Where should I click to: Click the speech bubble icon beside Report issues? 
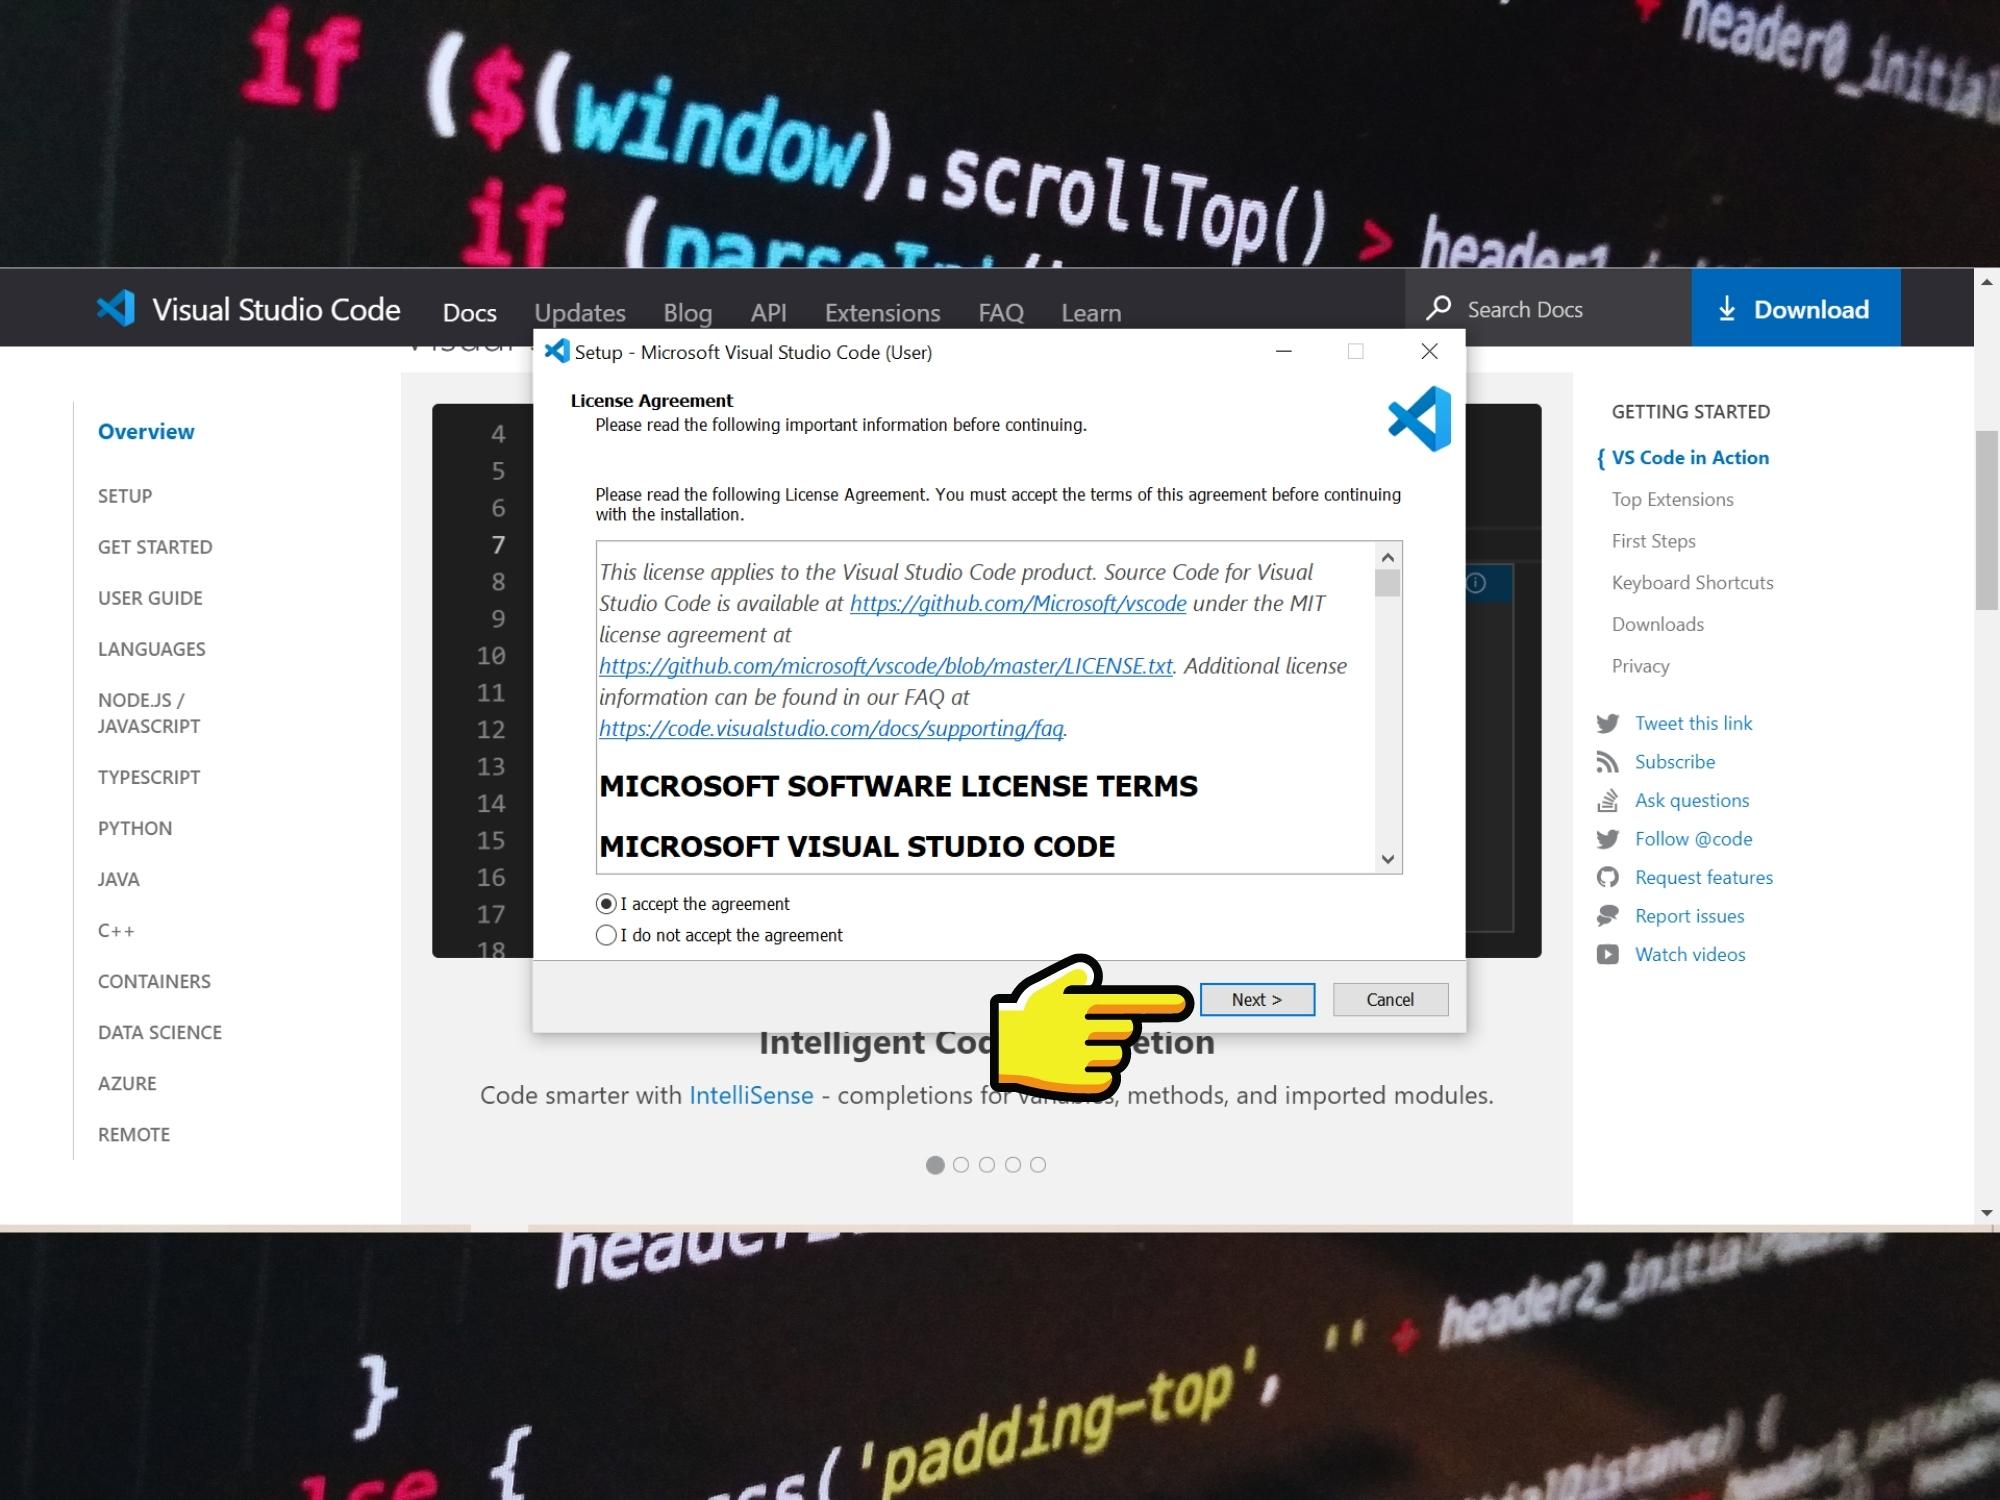tap(1608, 916)
